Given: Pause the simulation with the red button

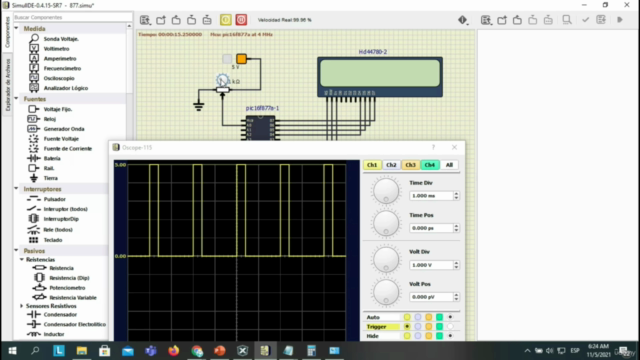Looking at the screenshot, I should pos(241,20).
